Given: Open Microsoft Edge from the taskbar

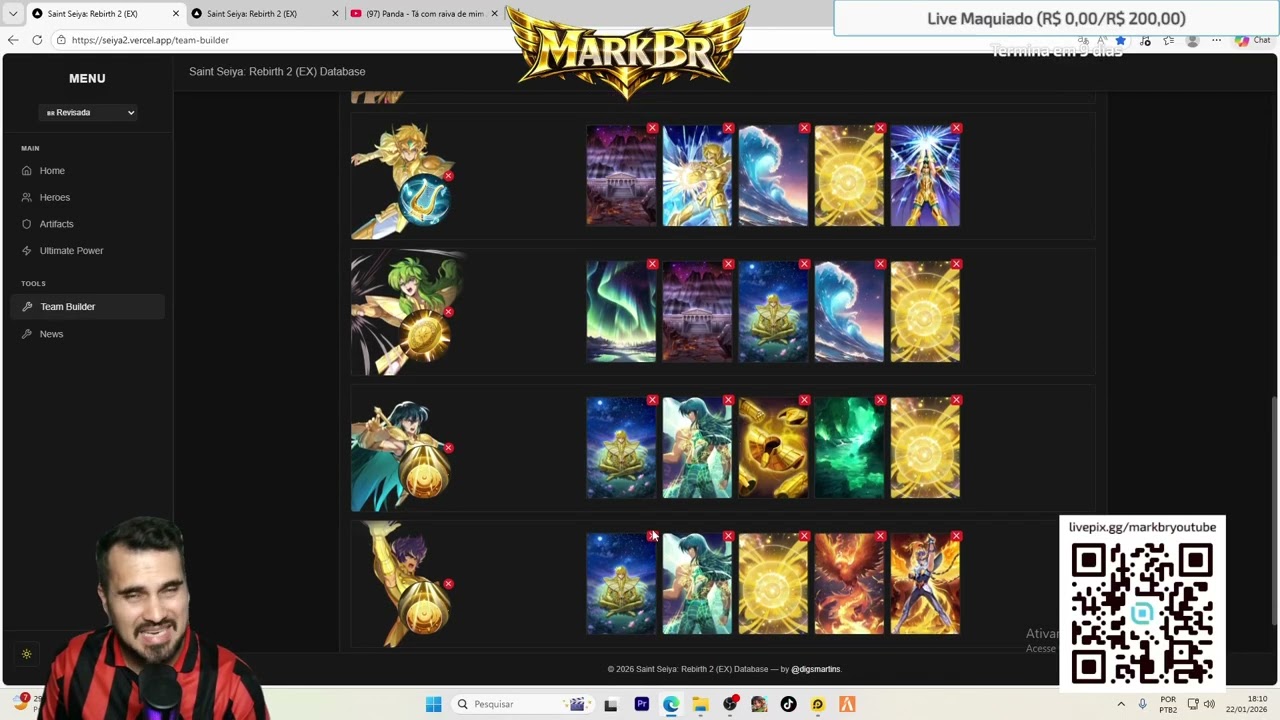Looking at the screenshot, I should click(x=671, y=704).
